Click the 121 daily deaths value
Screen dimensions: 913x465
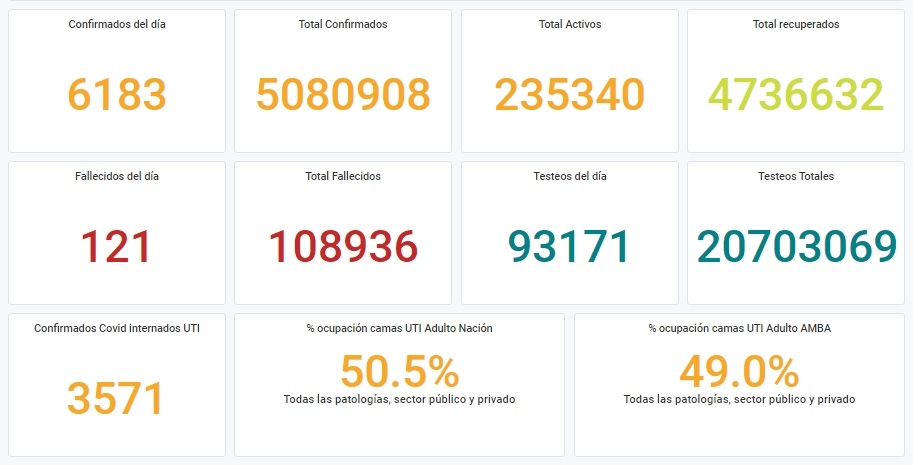116,247
